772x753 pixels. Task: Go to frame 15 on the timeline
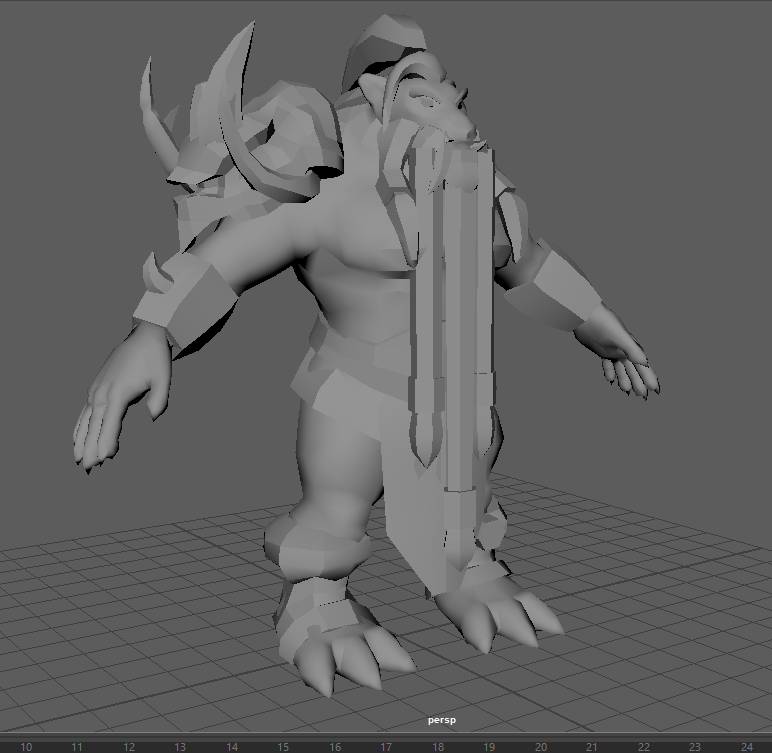pos(283,747)
